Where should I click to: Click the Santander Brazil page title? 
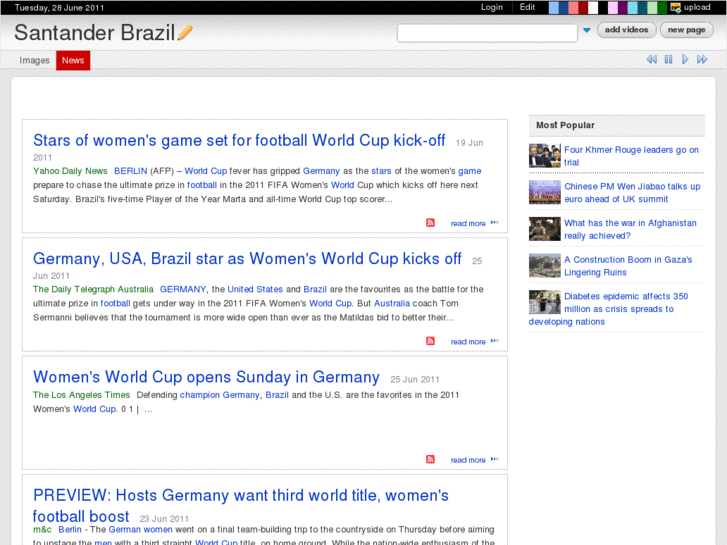[x=95, y=32]
